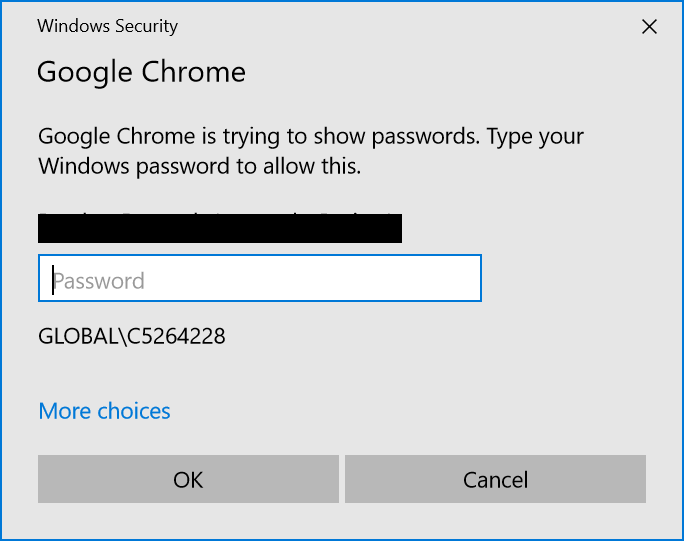Click the "Windows password to allow this" line
This screenshot has width=684, height=541.
(199, 166)
